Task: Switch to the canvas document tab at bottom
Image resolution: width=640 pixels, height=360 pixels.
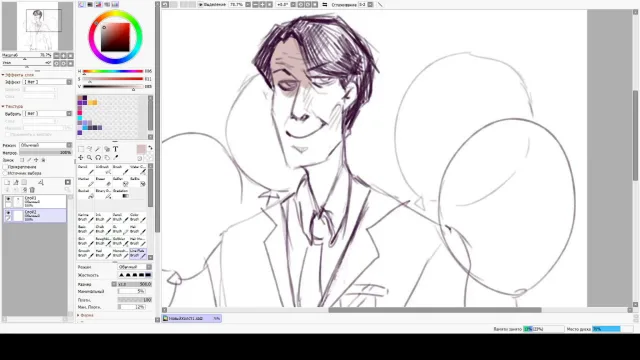Action: 192,318
